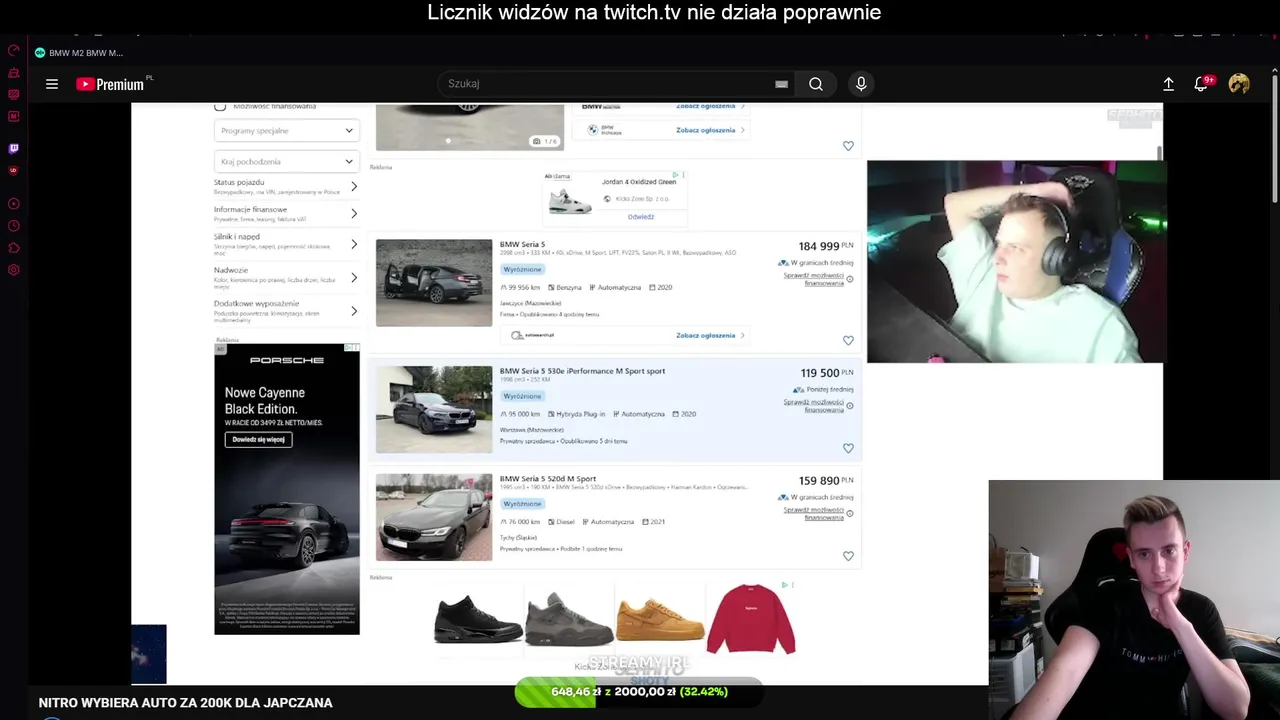Start voice search with microphone icon

tap(861, 84)
